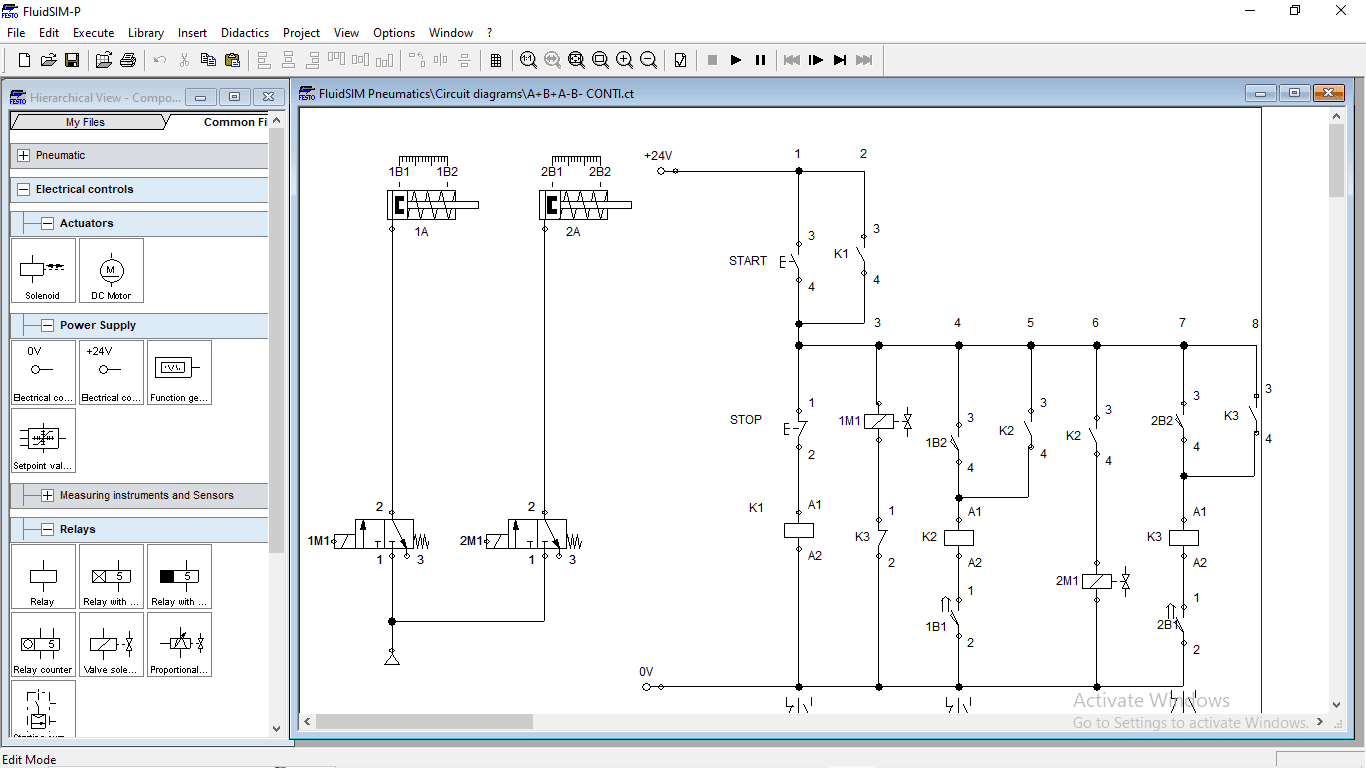Open the File menu
The height and width of the screenshot is (768, 1366).
coord(16,33)
